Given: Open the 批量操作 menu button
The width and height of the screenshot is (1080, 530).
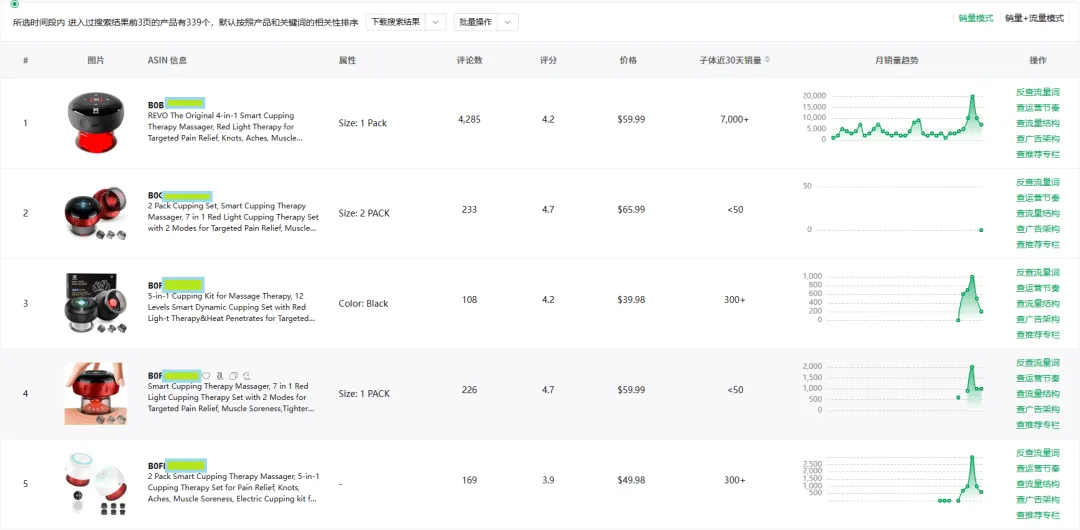Looking at the screenshot, I should pos(475,22).
